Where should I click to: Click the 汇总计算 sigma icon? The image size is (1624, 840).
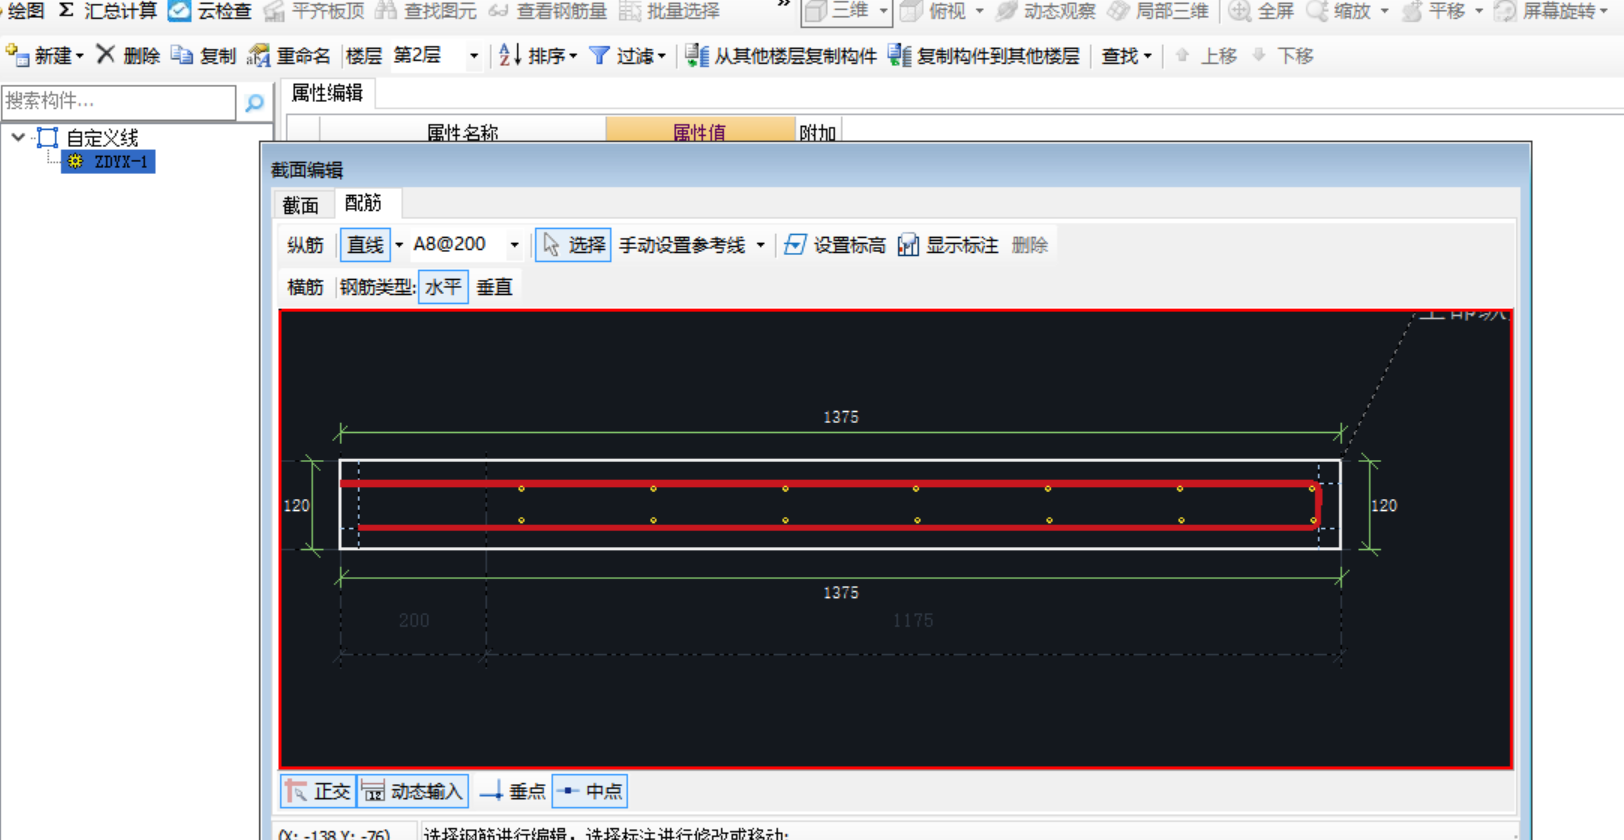click(66, 11)
